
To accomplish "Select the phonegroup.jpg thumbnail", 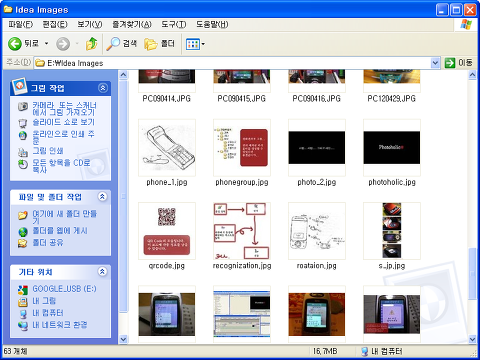I will point(242,148).
